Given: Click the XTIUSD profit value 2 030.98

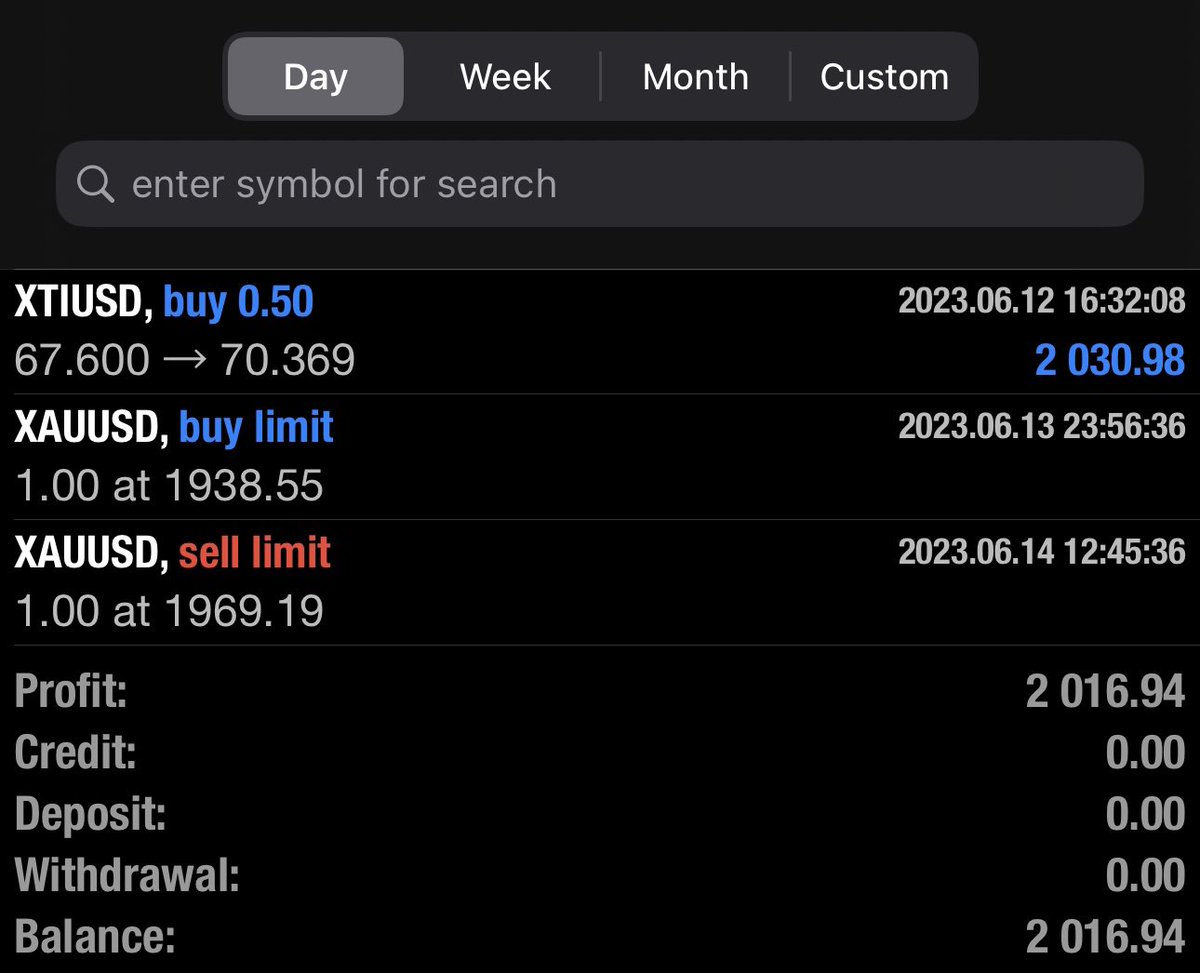Looking at the screenshot, I should [1110, 361].
